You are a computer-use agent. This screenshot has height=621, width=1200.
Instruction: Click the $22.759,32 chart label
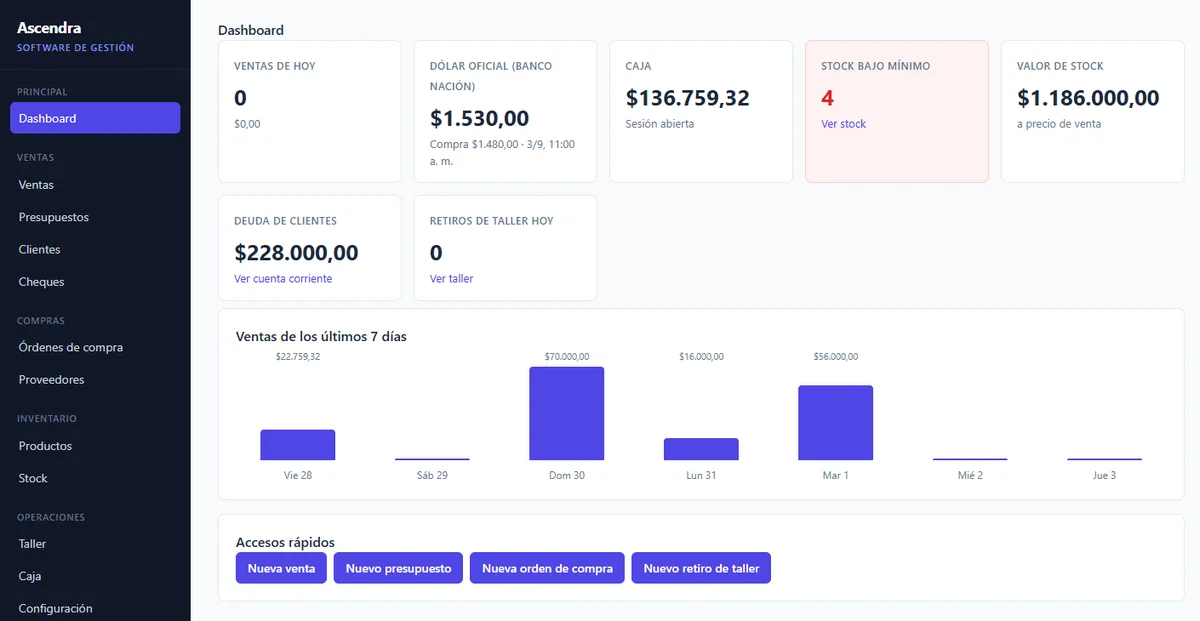click(x=298, y=357)
